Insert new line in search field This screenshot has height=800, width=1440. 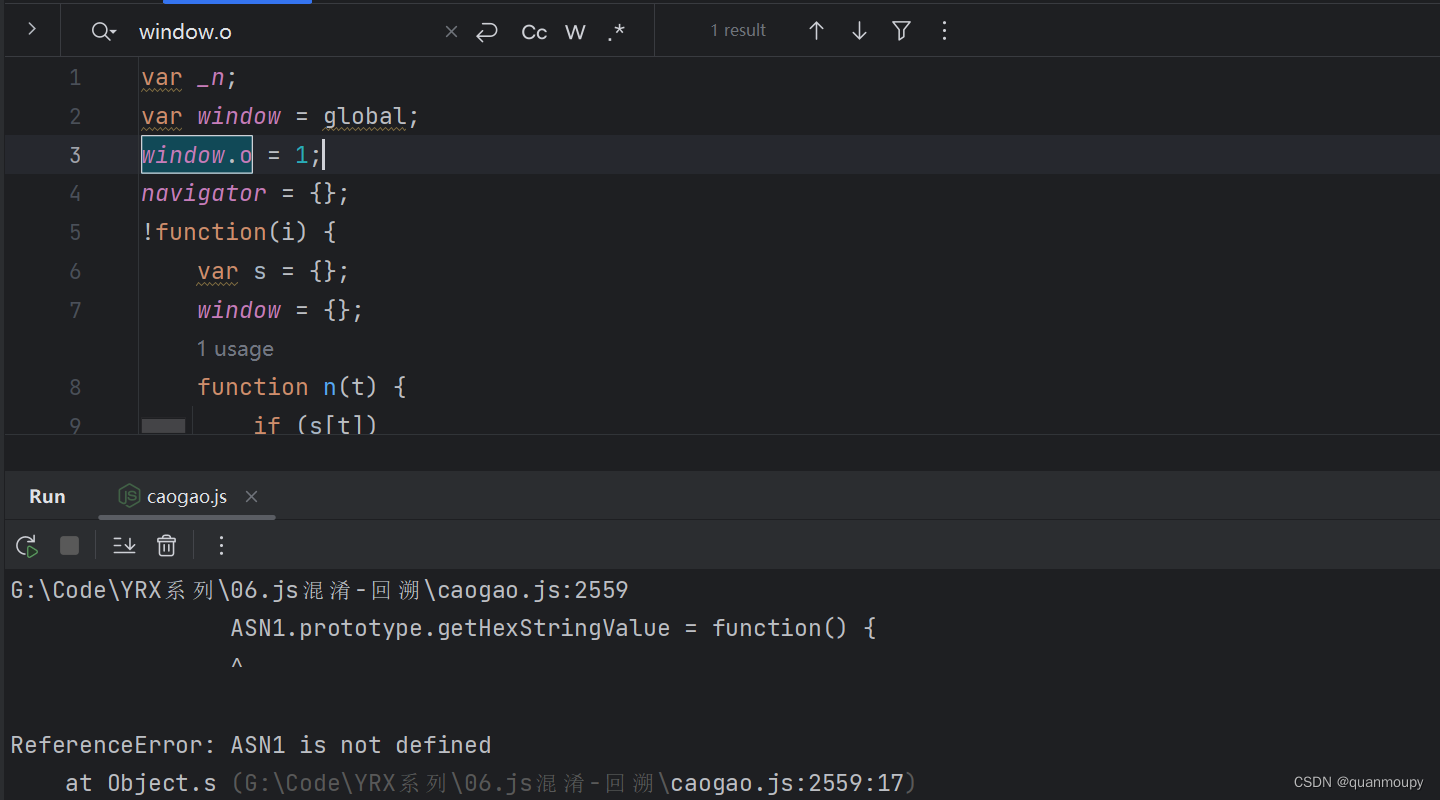coord(487,32)
